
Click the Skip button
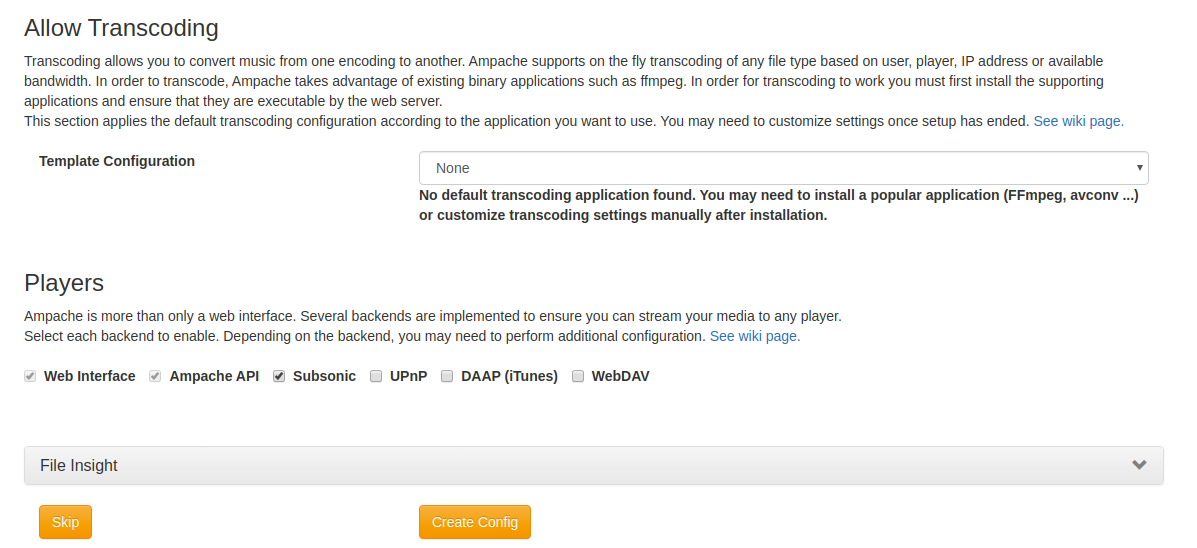[x=66, y=522]
